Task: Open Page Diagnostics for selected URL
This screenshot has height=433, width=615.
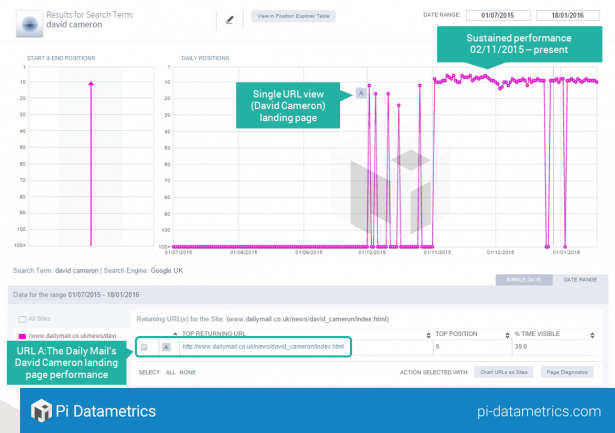Action: pos(567,372)
